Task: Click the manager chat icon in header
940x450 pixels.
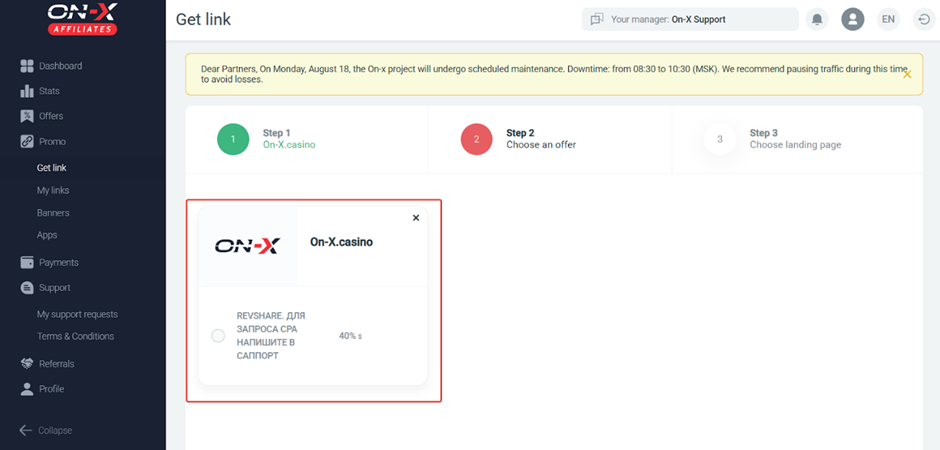Action: 596,19
